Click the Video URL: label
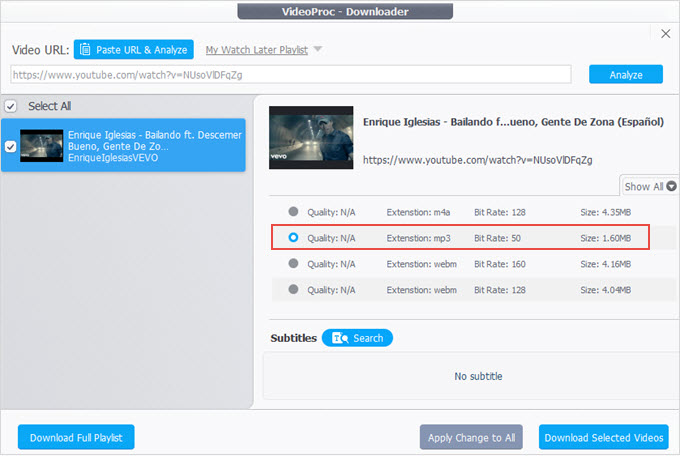This screenshot has height=456, width=680. [40, 50]
